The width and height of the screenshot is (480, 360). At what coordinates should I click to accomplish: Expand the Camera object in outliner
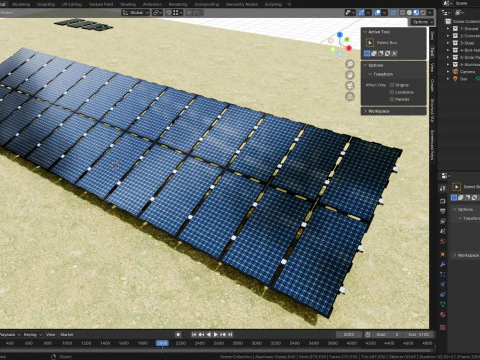[x=448, y=72]
